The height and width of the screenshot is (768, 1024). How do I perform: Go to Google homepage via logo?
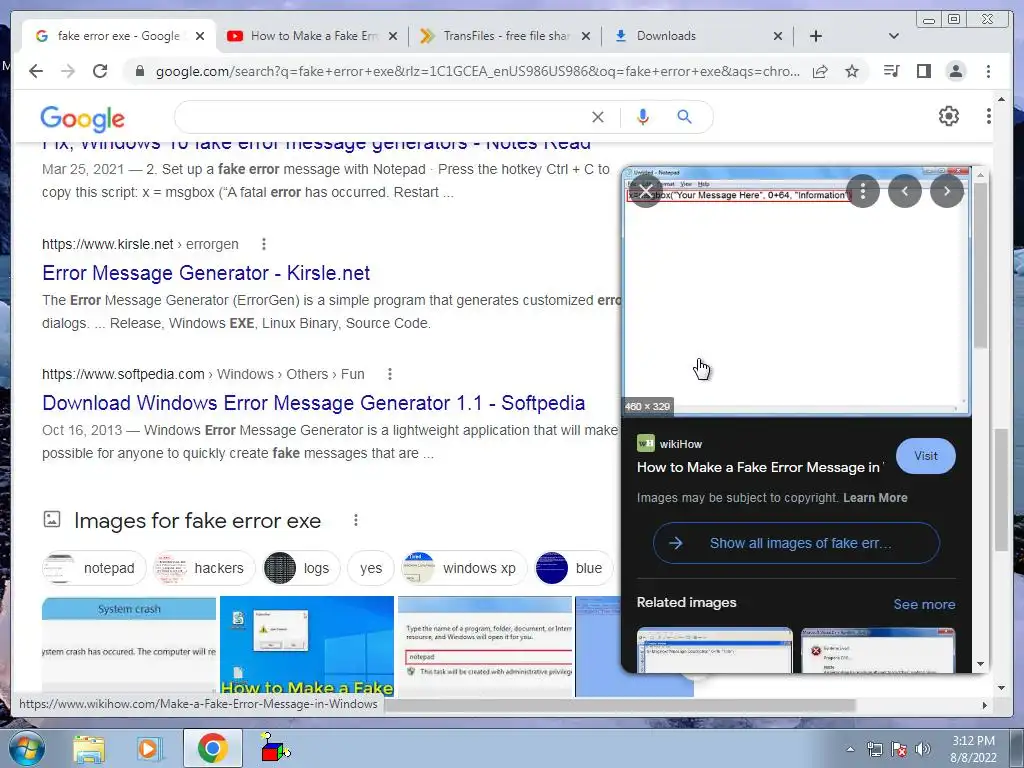pos(82,118)
